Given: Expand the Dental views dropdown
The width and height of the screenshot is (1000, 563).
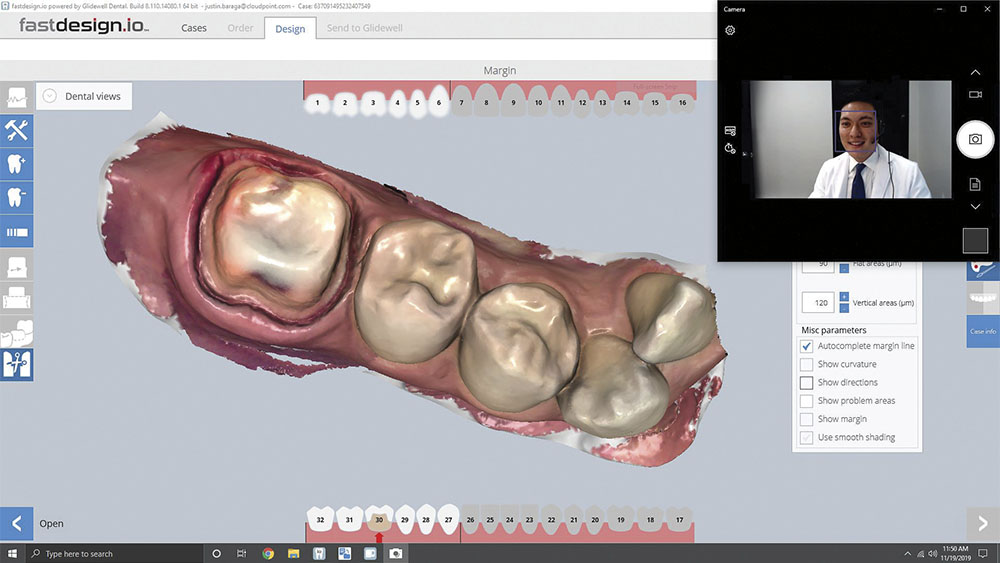Looking at the screenshot, I should coord(51,96).
